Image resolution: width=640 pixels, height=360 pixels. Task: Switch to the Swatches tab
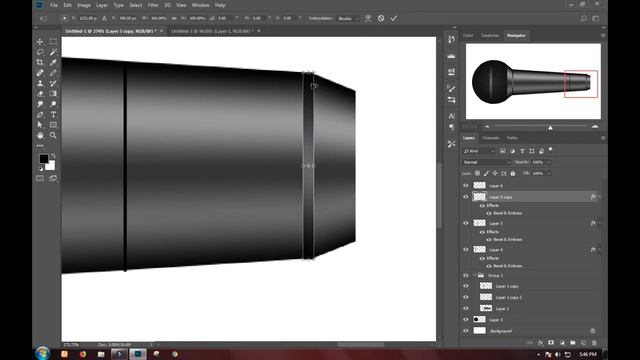tap(490, 36)
